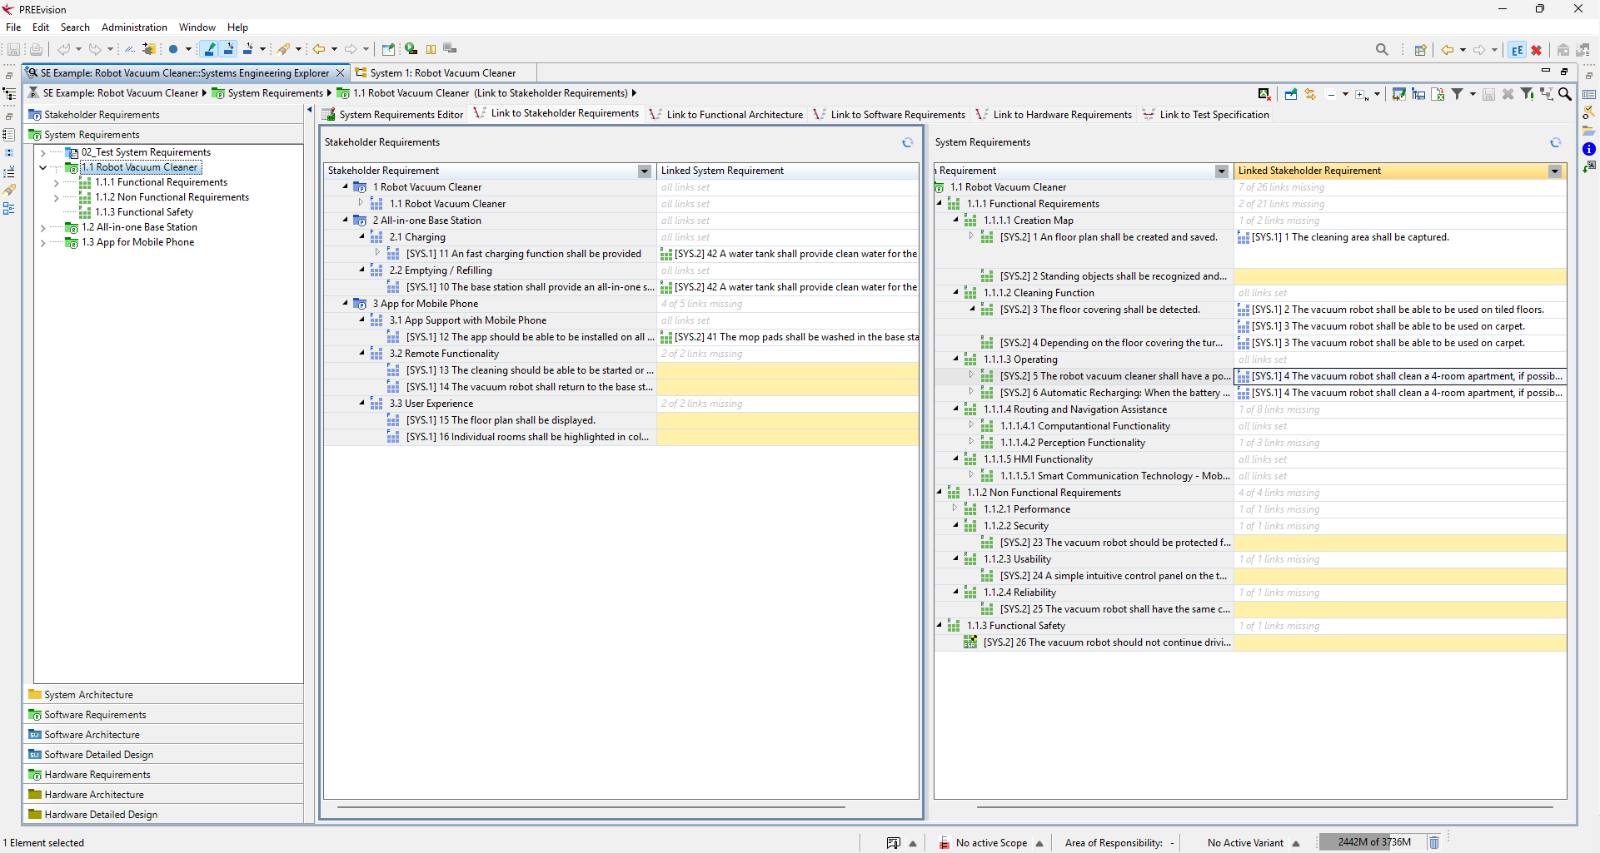Click the System Requirements breadcrumb link

(275, 93)
